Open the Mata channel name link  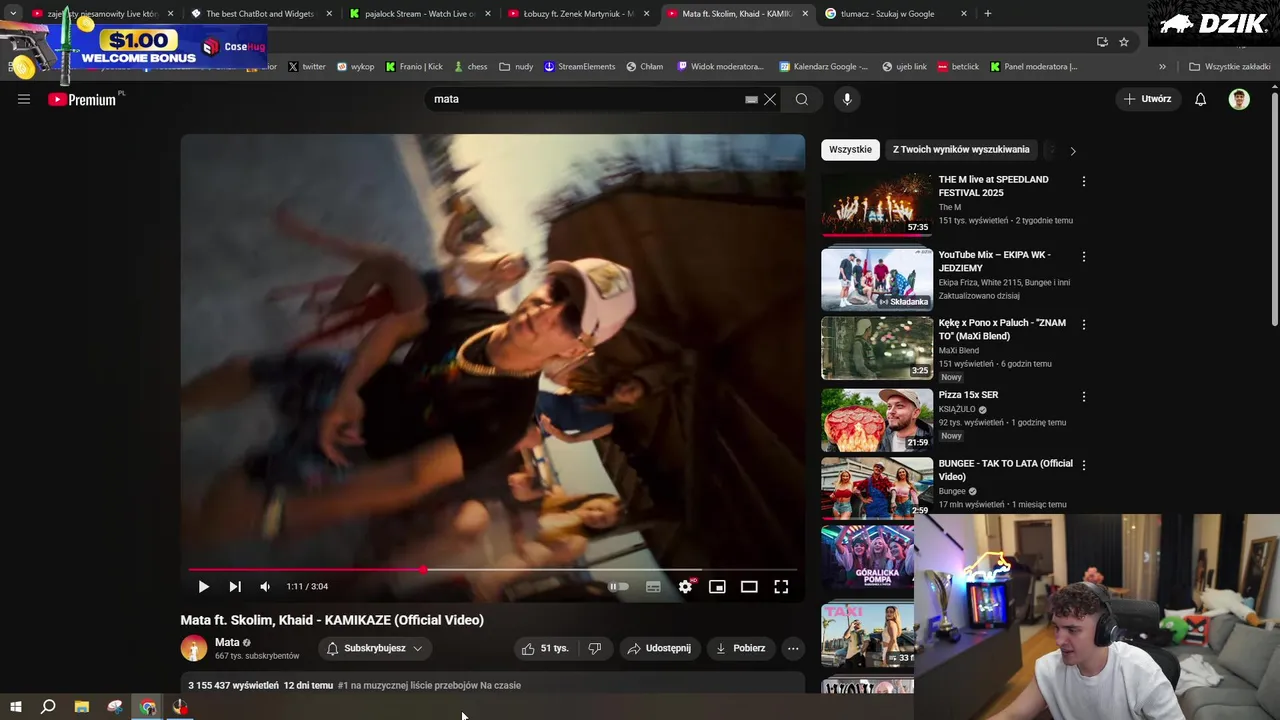227,642
